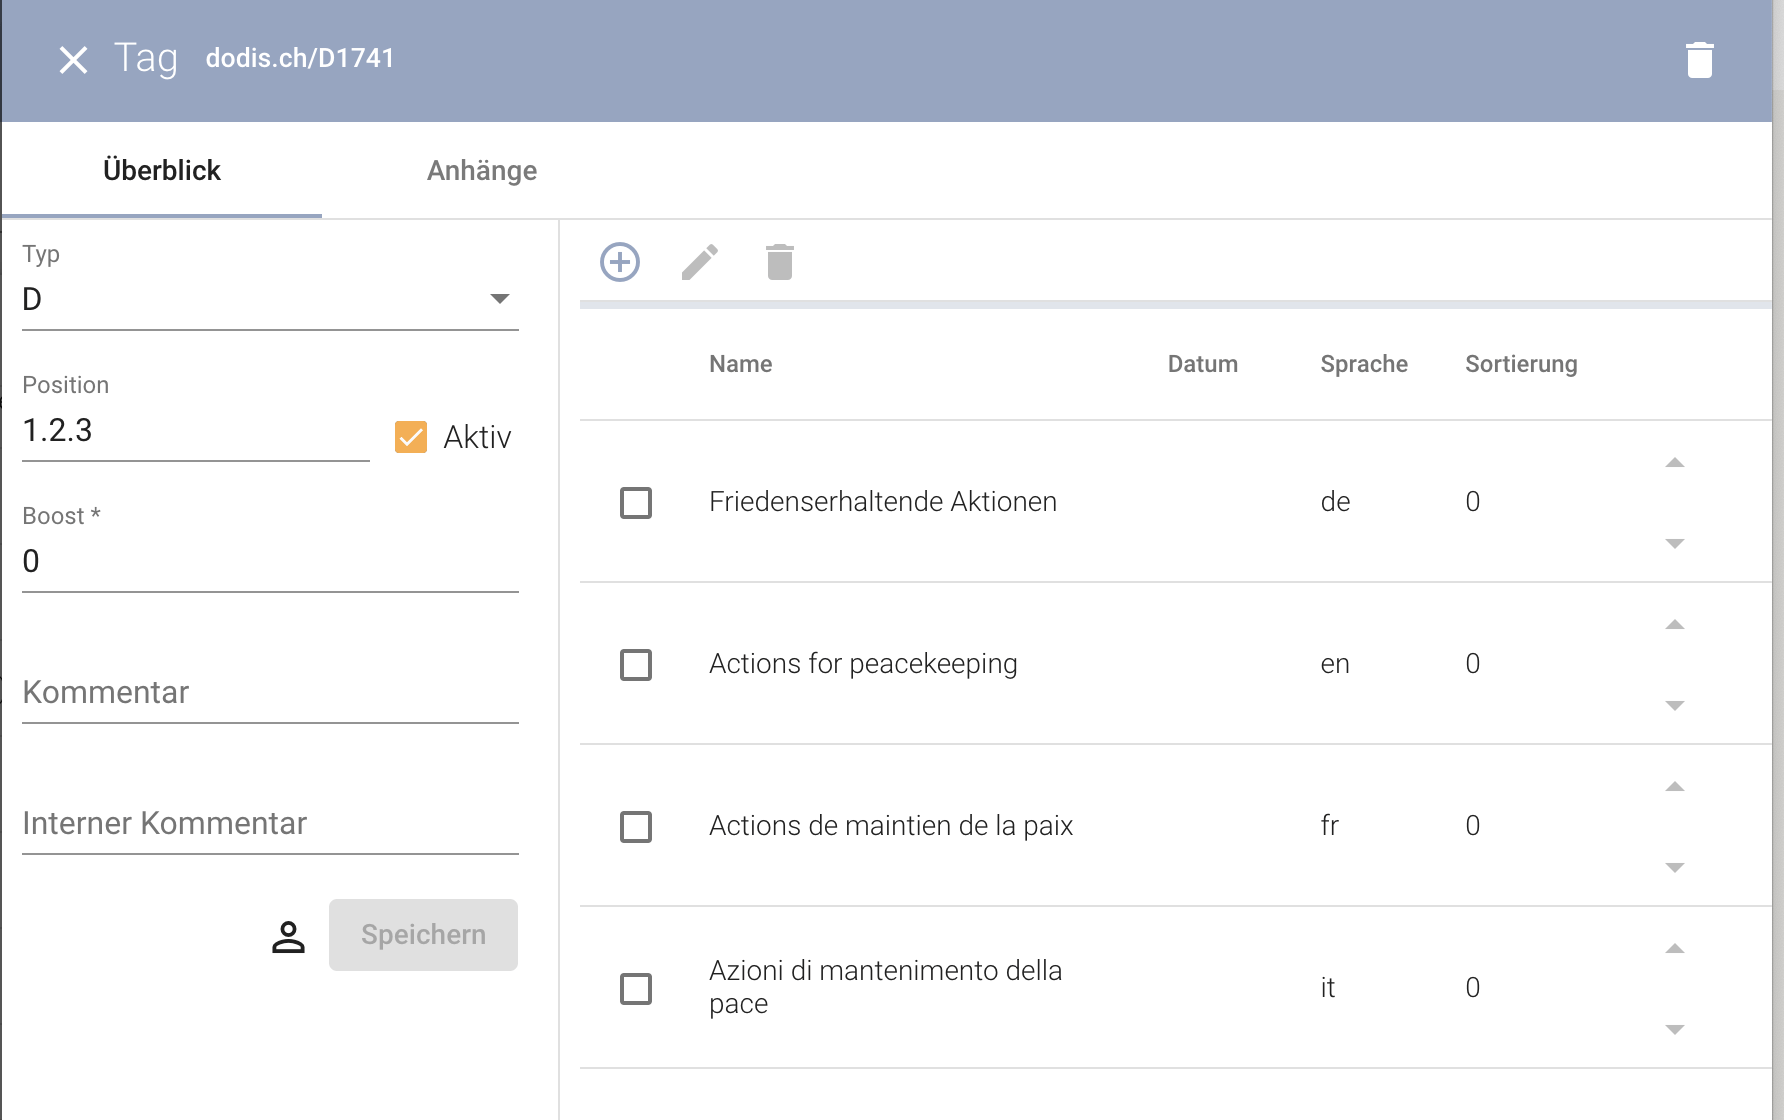The image size is (1784, 1120).
Task: Move Actions for peacekeeping row down
Action: point(1675,706)
